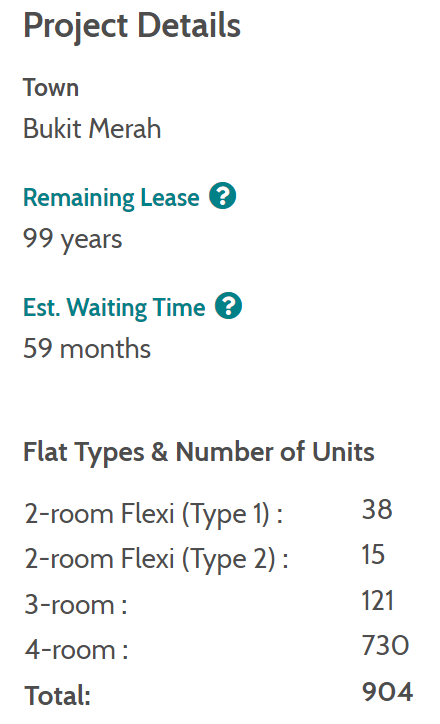Image resolution: width=440 pixels, height=724 pixels.
Task: Click the 99 years lease value
Action: click(x=72, y=239)
